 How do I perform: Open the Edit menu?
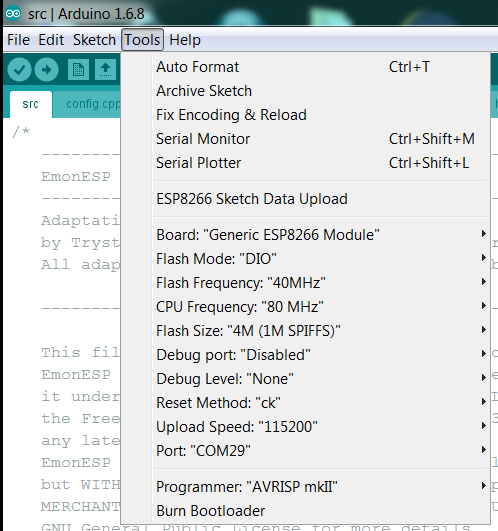pyautogui.click(x=51, y=40)
